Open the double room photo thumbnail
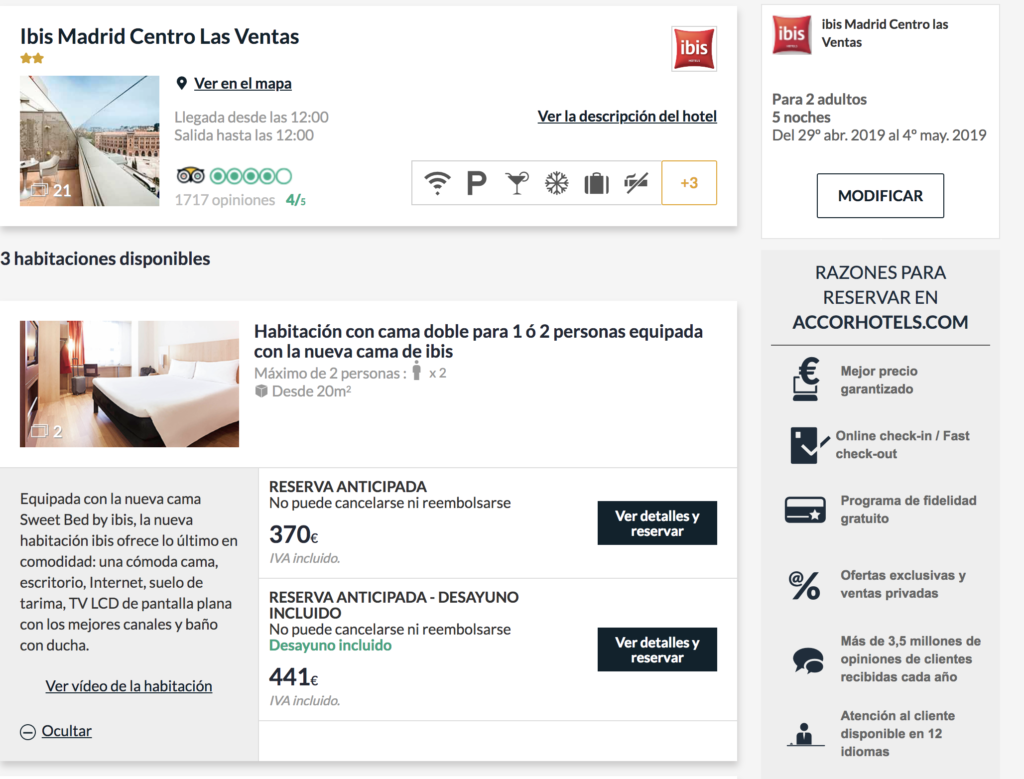Screen dimensions: 1024x779 [x=129, y=384]
